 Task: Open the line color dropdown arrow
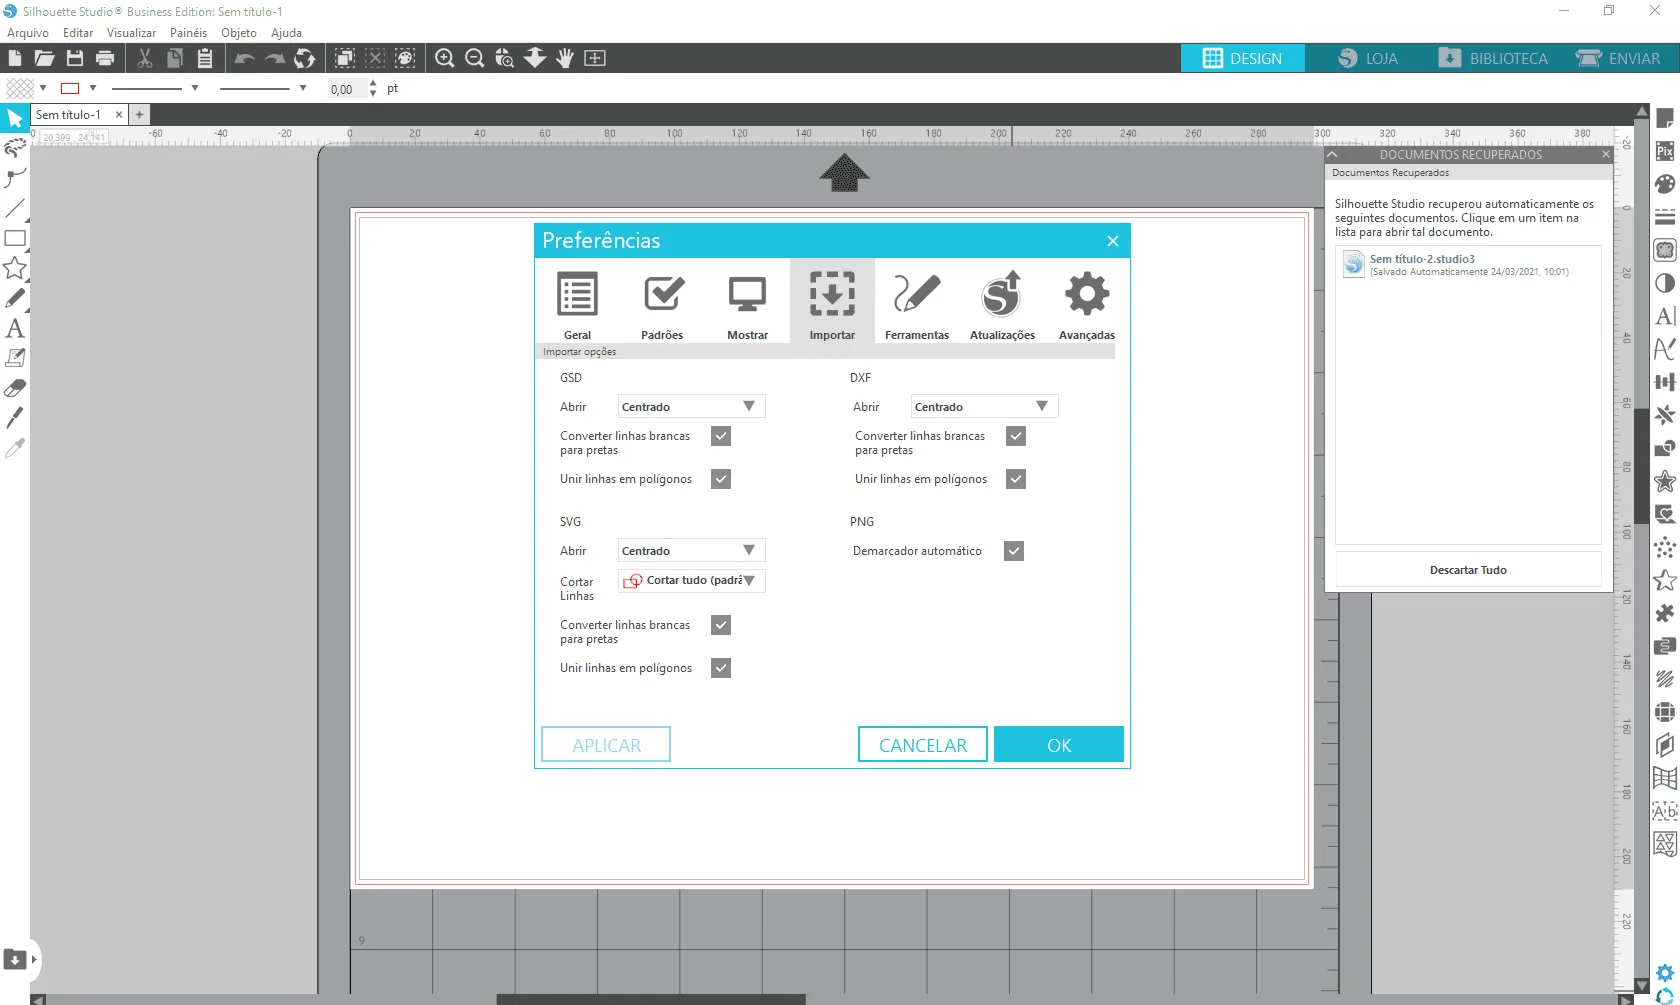tap(93, 88)
